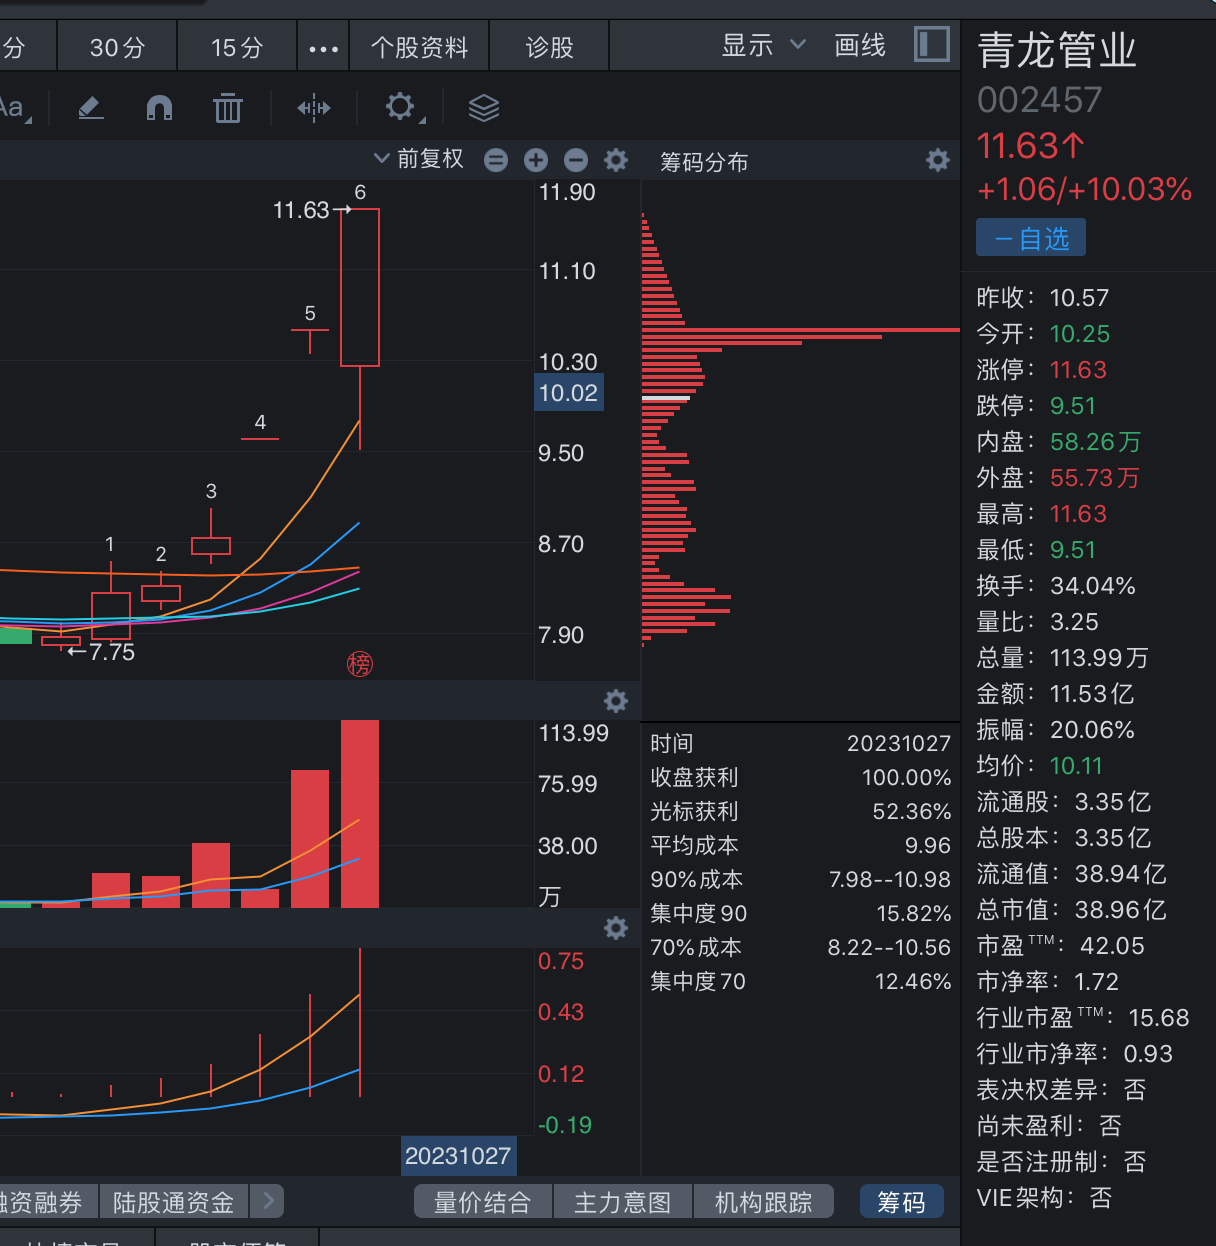Open 个股资料 stock info tab
The image size is (1216, 1246).
tap(419, 48)
